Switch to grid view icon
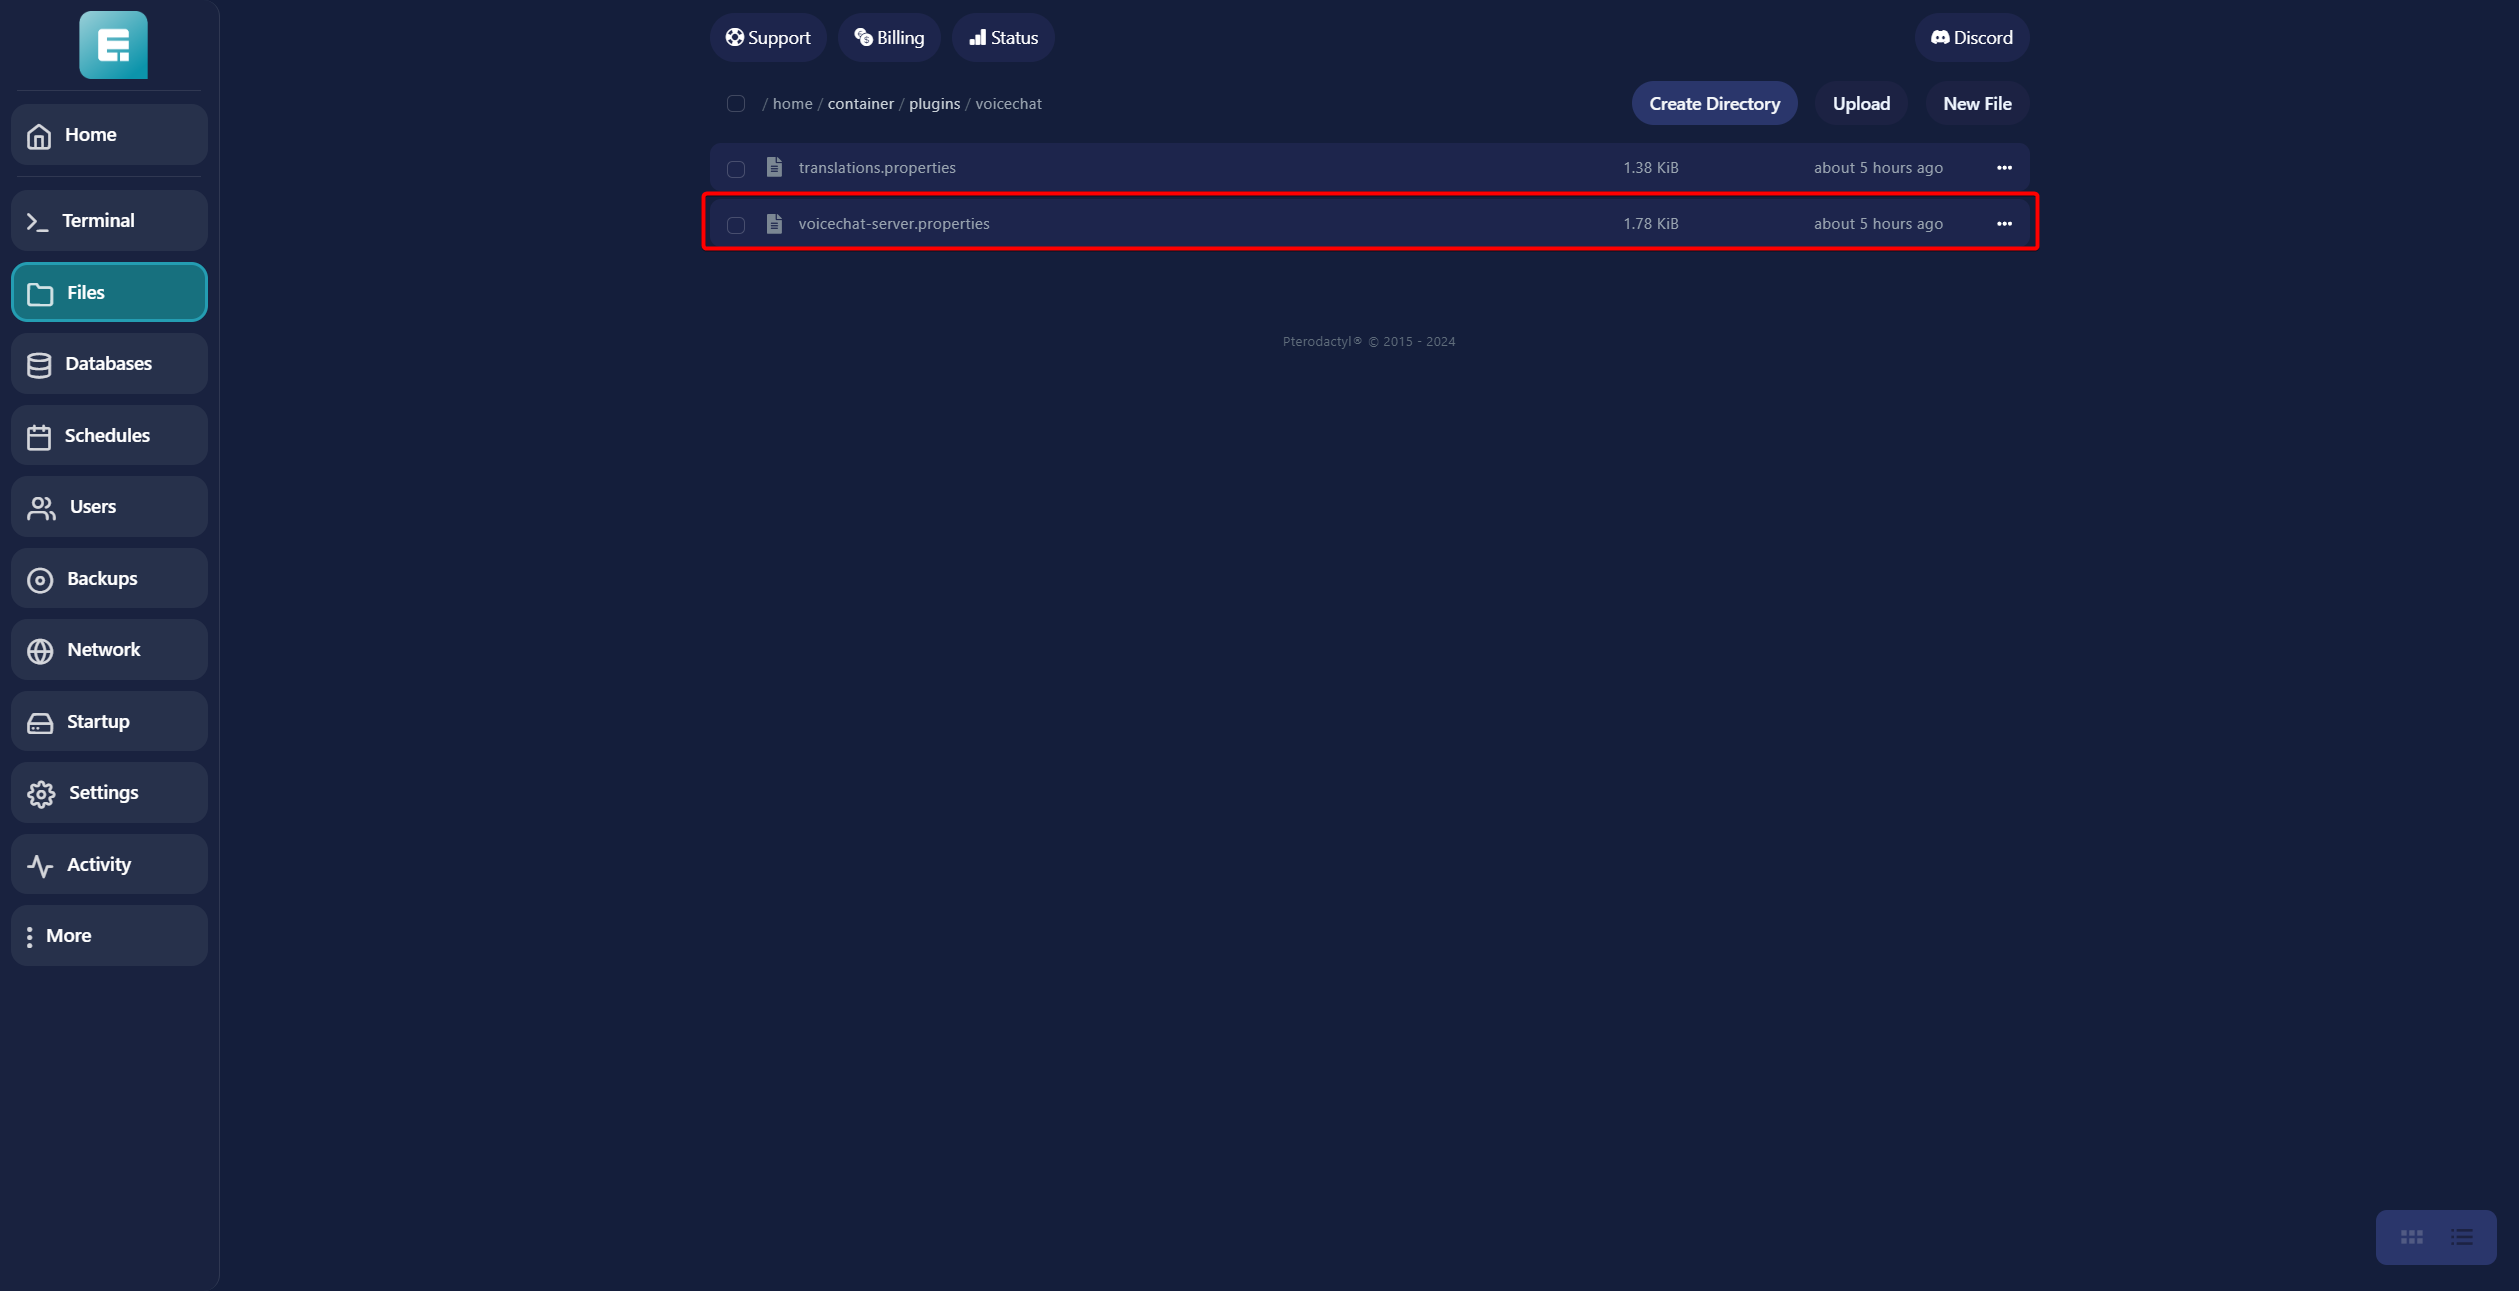This screenshot has height=1291, width=2519. [x=2411, y=1237]
